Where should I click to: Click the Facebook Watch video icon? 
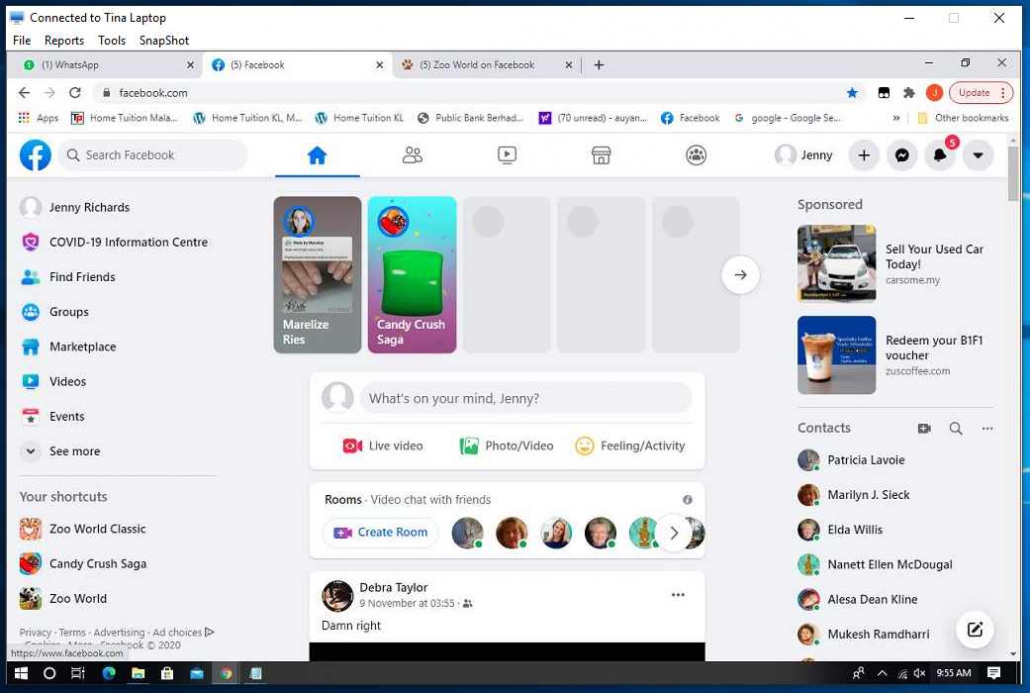click(507, 155)
